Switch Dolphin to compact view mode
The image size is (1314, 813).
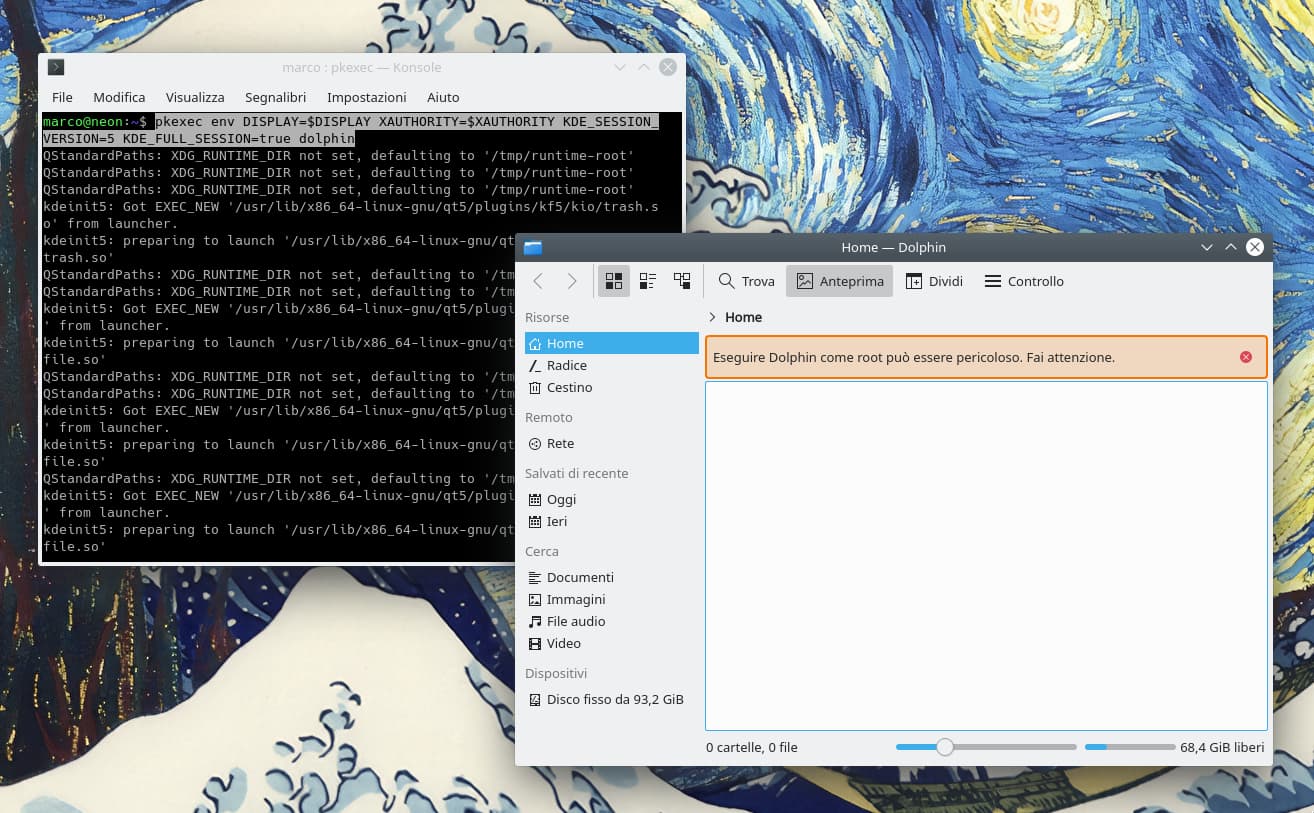coord(648,281)
